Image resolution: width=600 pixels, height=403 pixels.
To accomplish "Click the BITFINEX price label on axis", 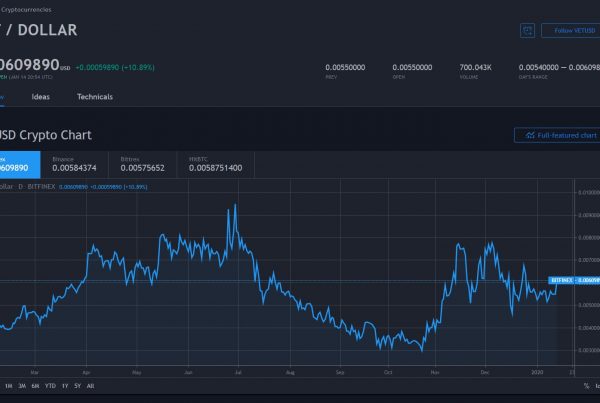I will click(574, 281).
